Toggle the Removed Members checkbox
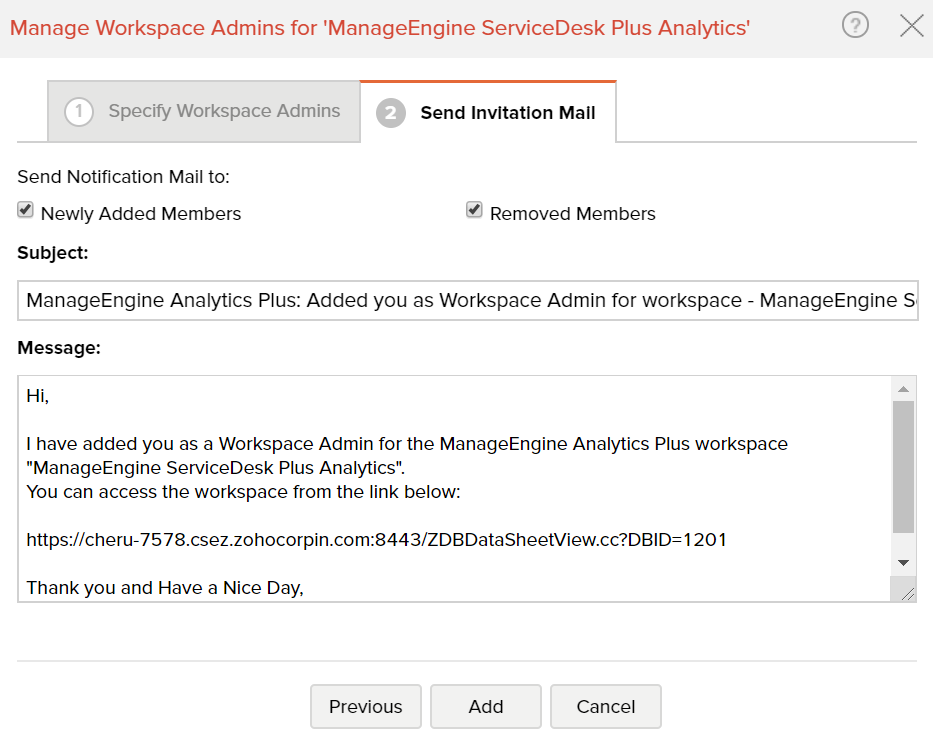933x747 pixels. pyautogui.click(x=474, y=210)
